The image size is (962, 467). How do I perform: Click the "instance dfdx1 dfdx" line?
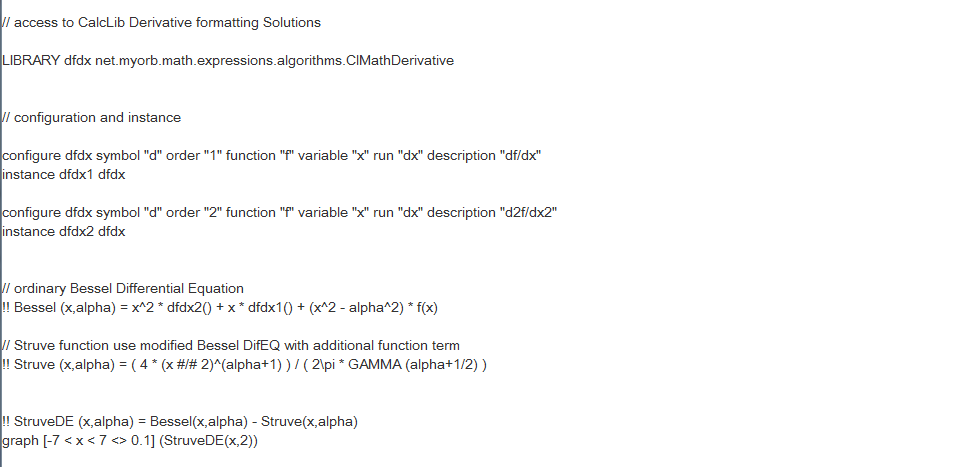click(64, 175)
